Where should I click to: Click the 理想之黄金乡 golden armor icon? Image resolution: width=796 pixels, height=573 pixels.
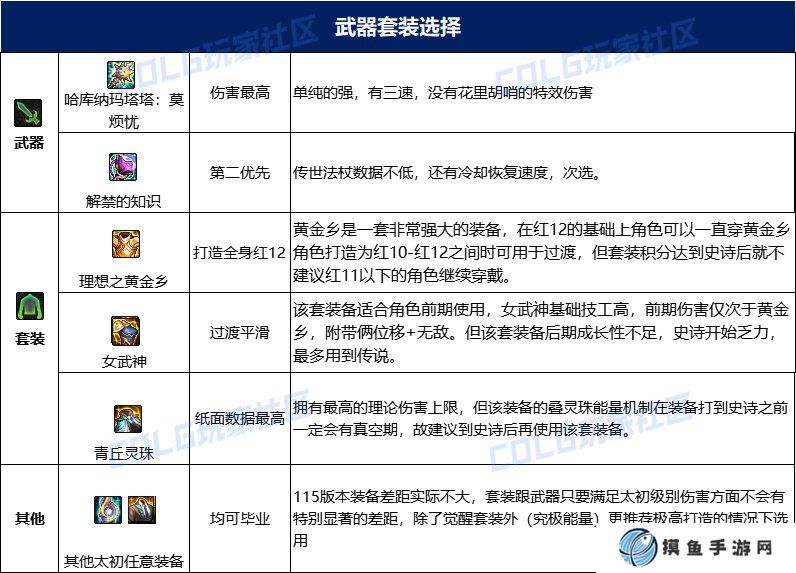[x=126, y=244]
